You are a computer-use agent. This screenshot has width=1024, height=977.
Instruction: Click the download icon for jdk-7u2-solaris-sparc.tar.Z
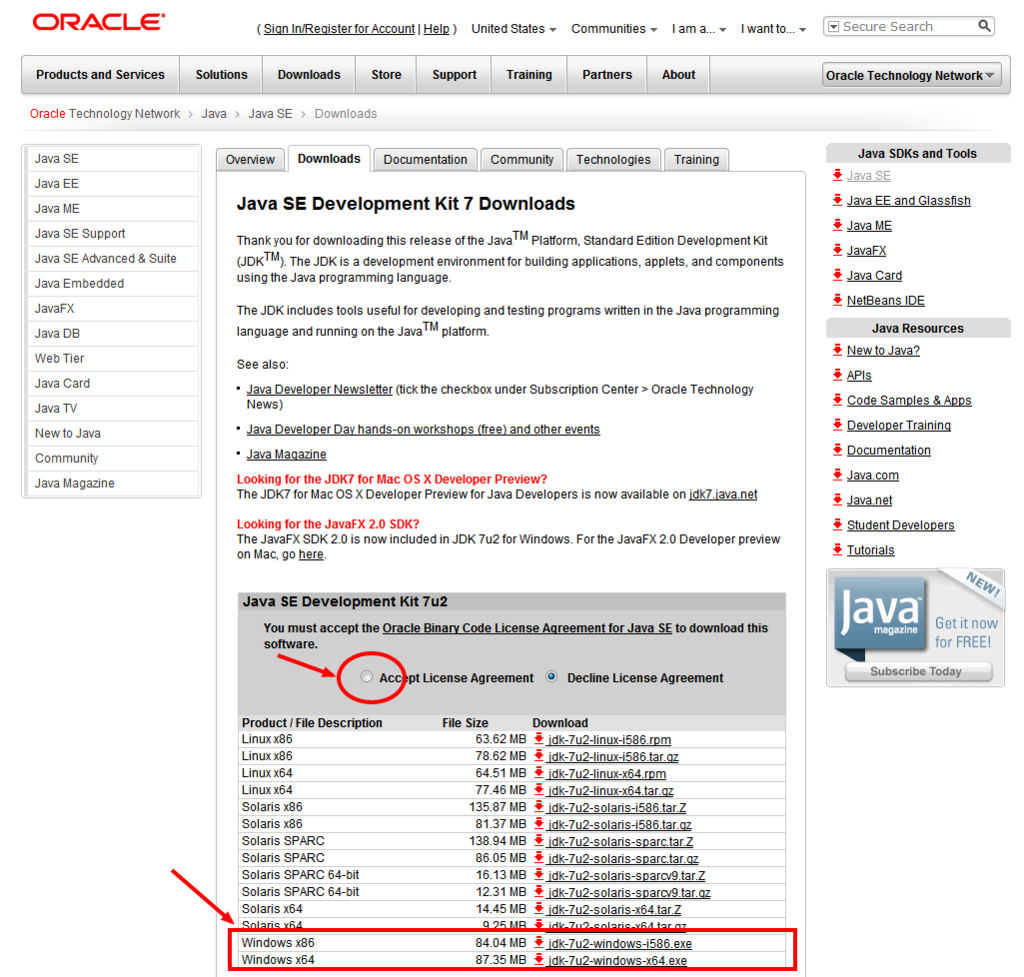click(539, 841)
